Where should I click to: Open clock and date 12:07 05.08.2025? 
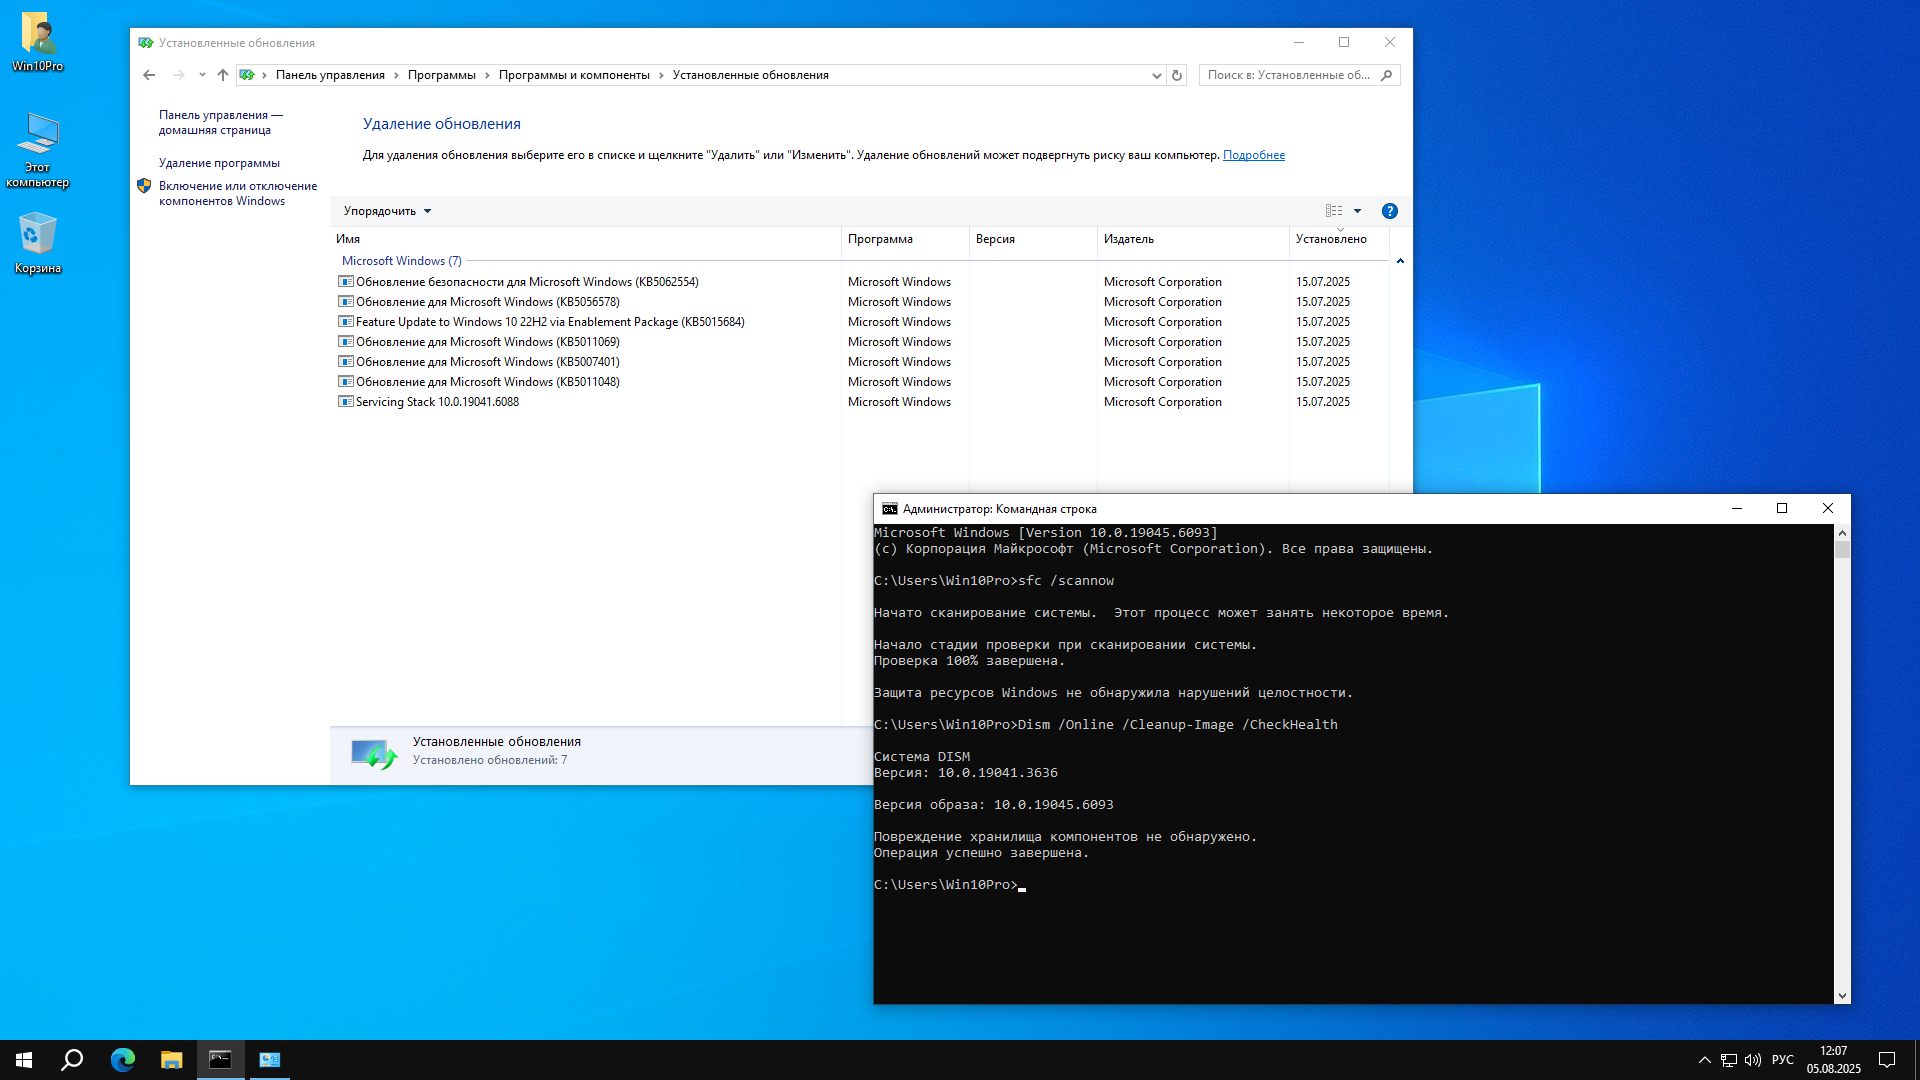coord(1833,1060)
